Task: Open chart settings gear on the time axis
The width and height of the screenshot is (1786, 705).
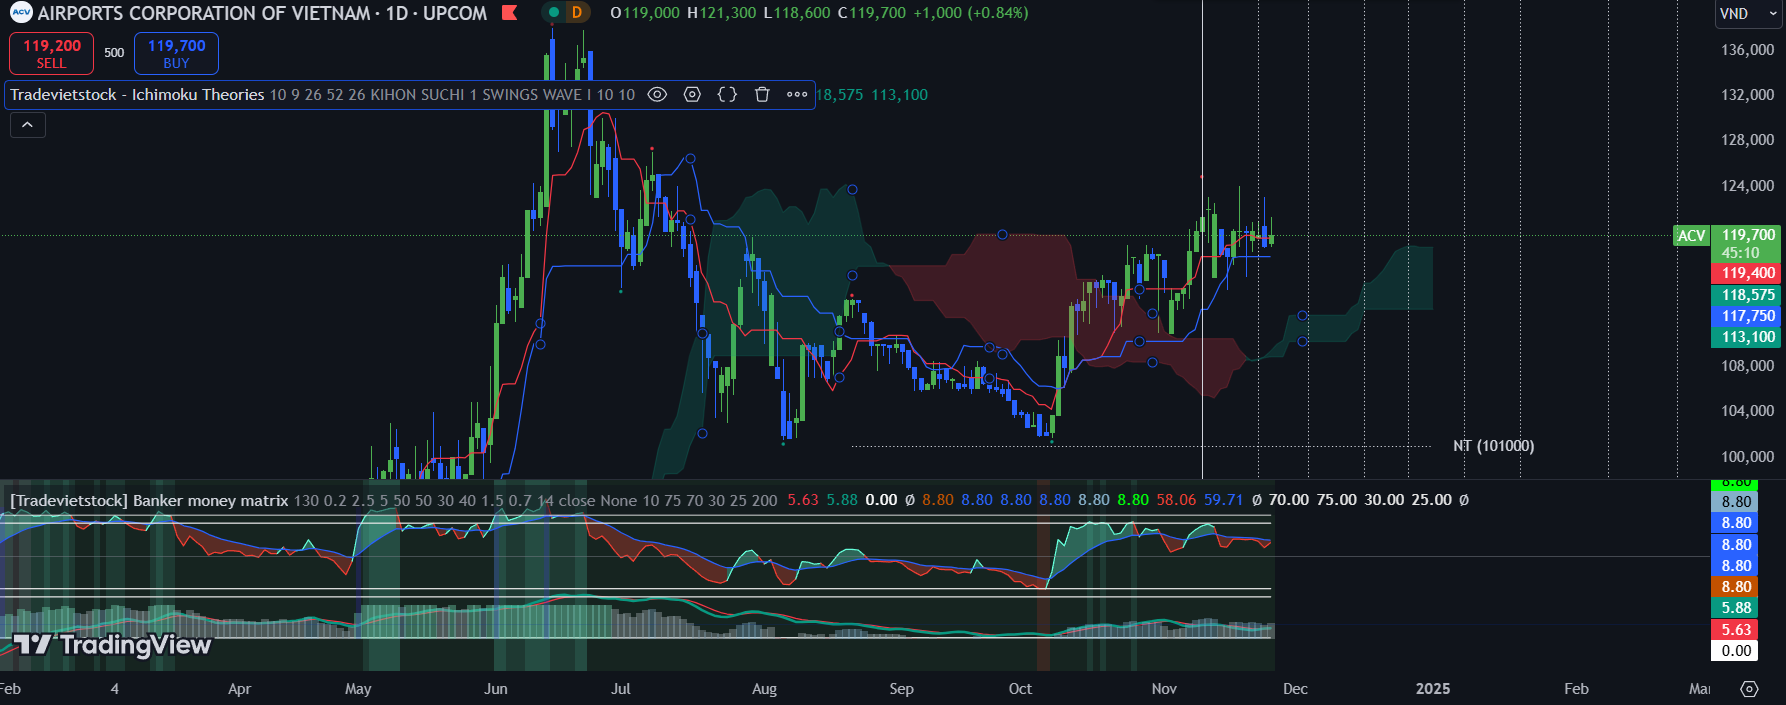Action: [1749, 689]
